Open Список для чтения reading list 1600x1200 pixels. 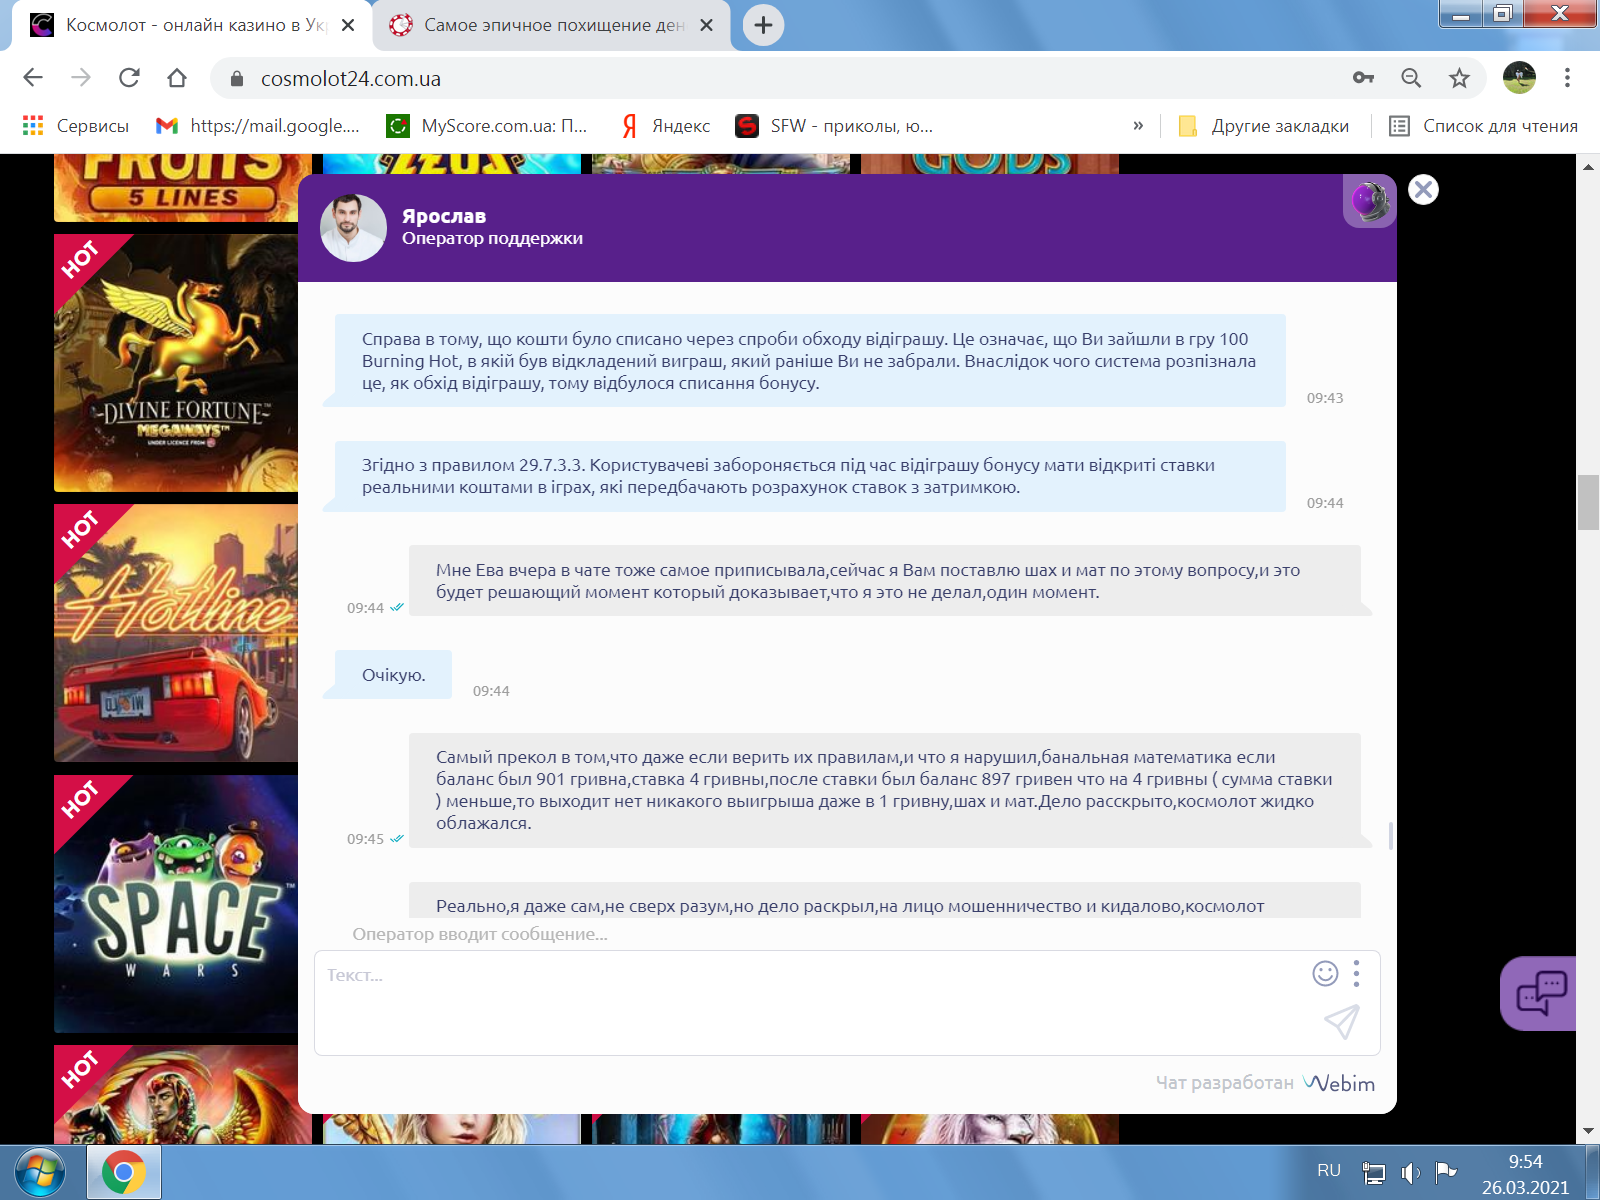[1484, 126]
